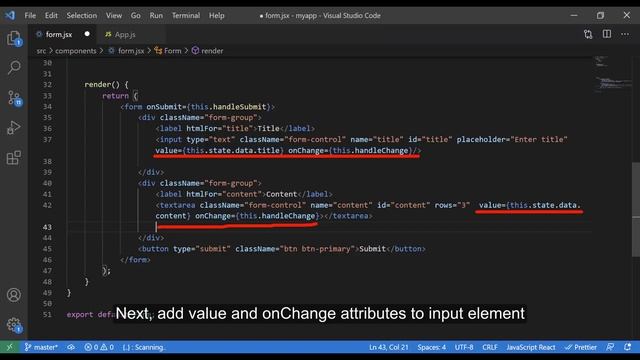Click line number 42 in gutter
Screen dimensions: 640x360
[47, 205]
